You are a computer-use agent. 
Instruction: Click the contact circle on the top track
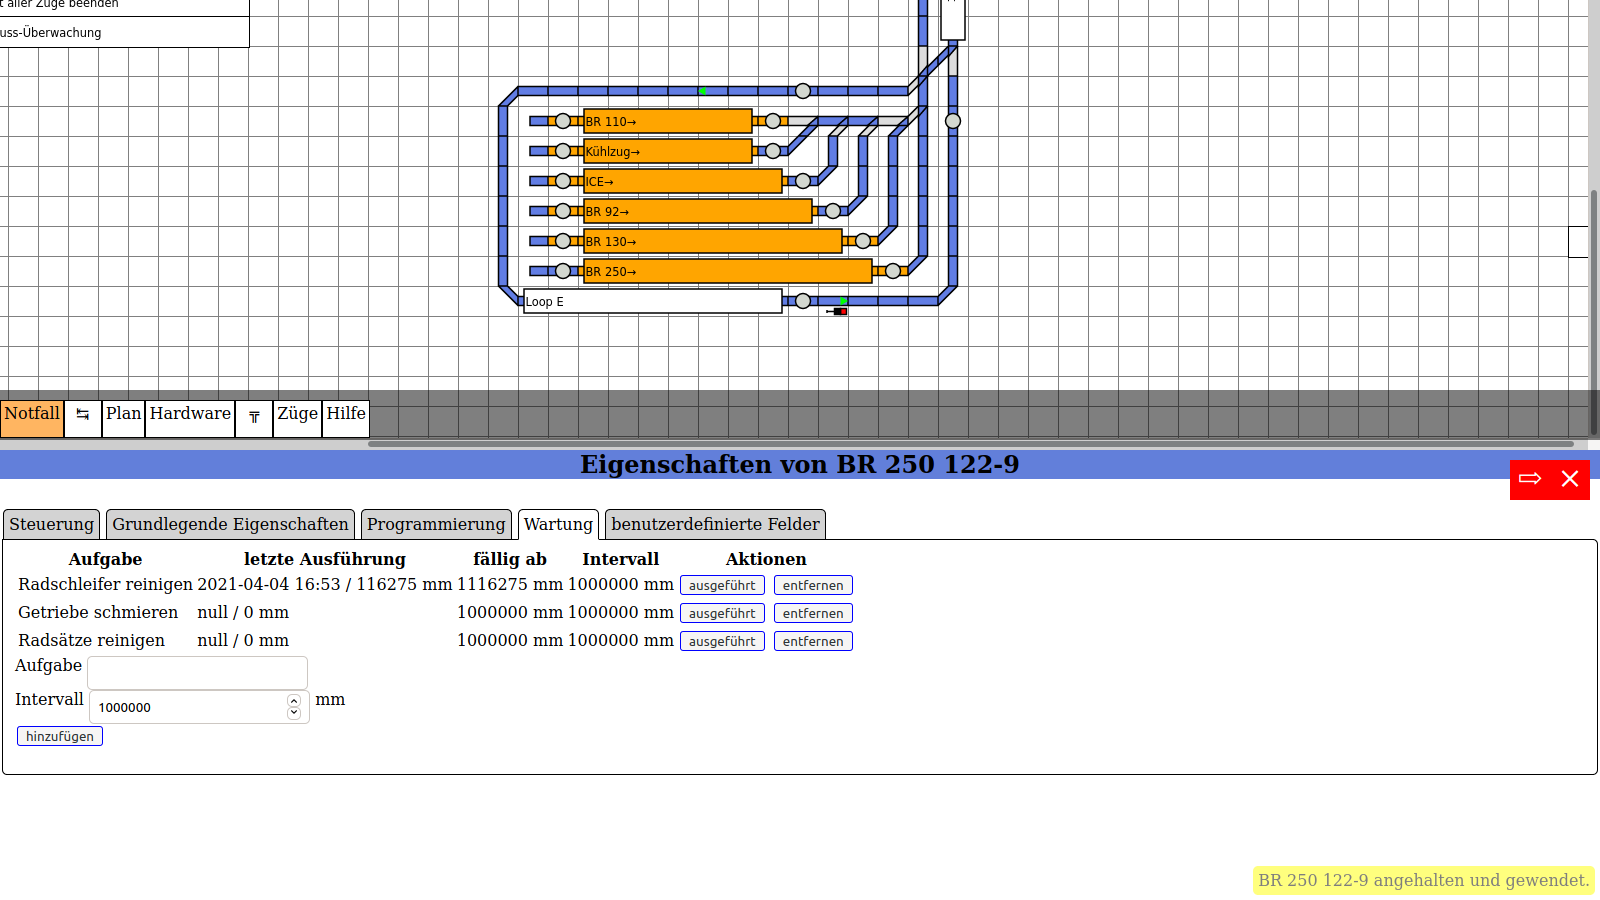click(803, 91)
